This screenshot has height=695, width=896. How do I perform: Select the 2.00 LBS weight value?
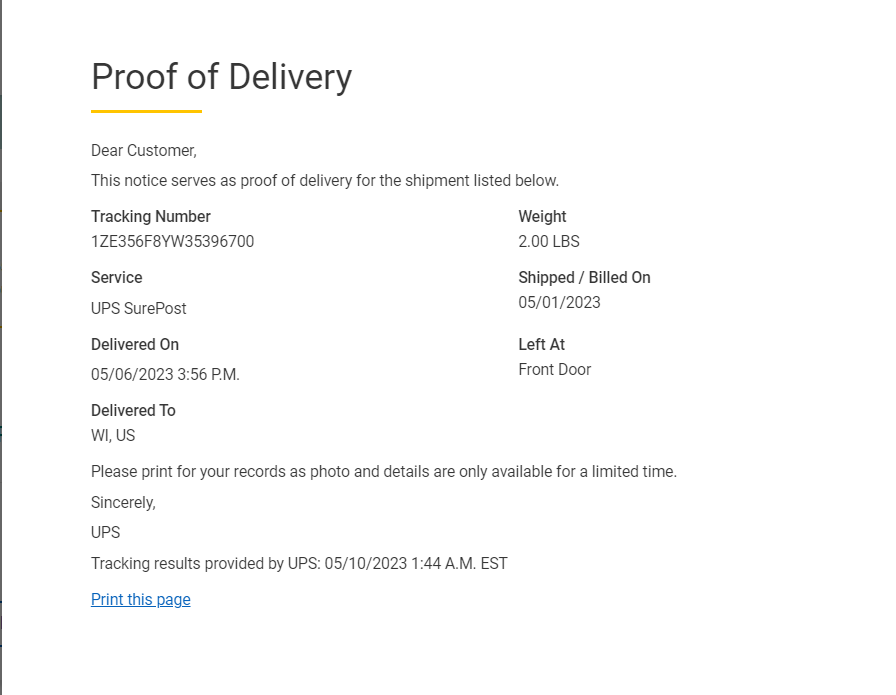[x=548, y=241]
